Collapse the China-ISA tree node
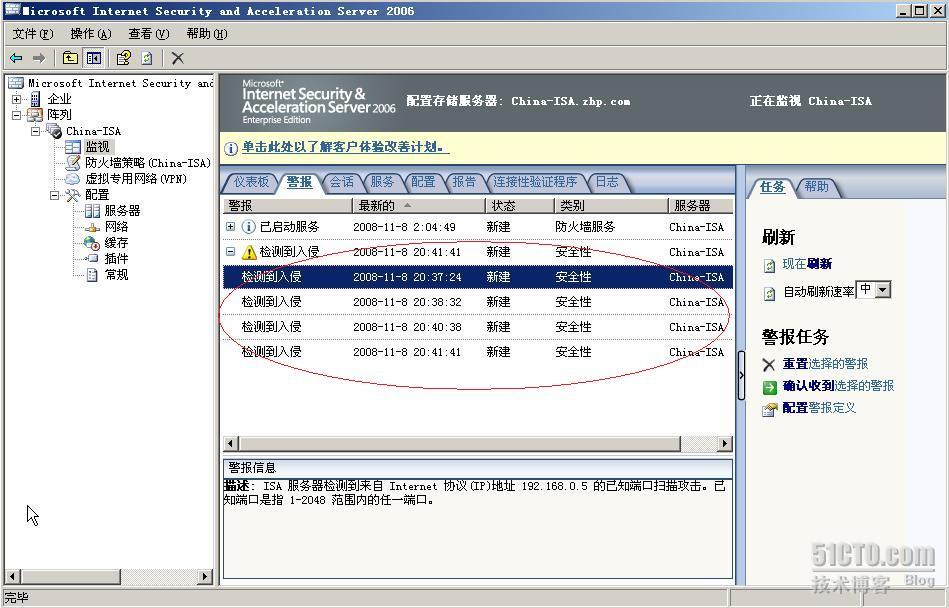This screenshot has height=608, width=949. click(36, 131)
